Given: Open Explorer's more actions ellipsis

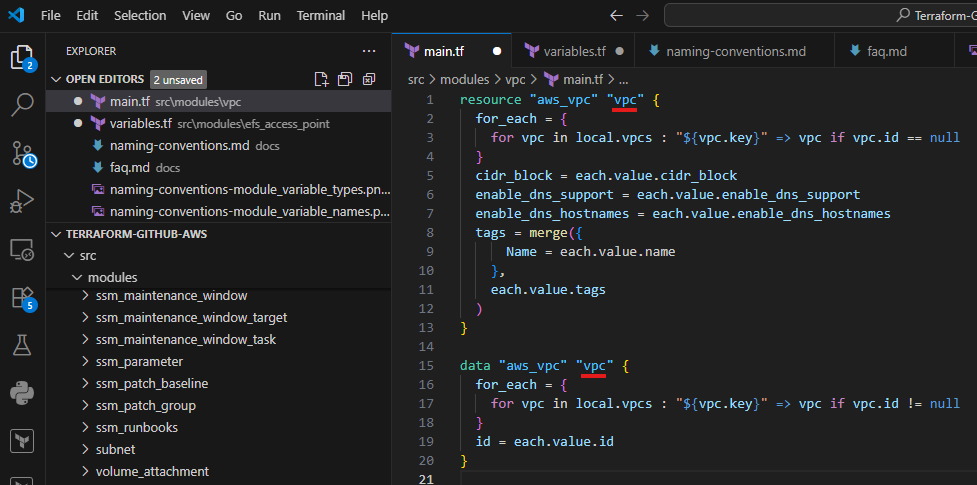Looking at the screenshot, I should click(x=369, y=51).
